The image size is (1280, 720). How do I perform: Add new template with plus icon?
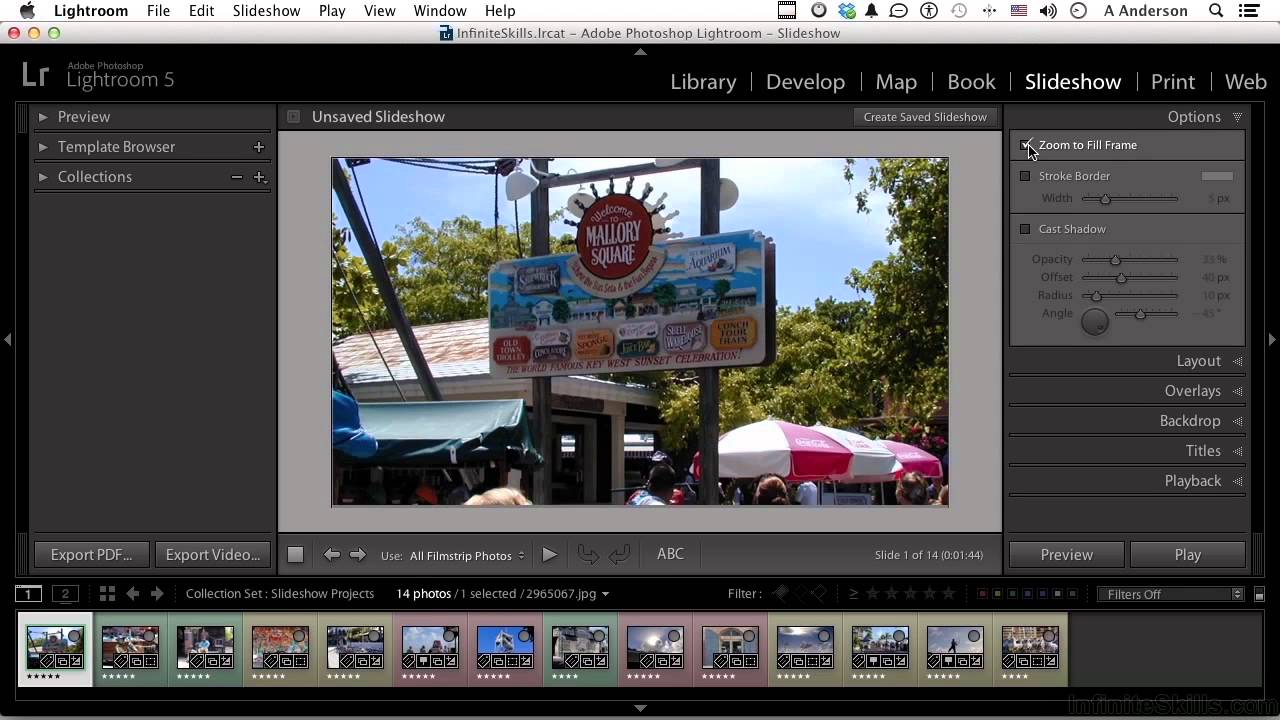tap(259, 147)
